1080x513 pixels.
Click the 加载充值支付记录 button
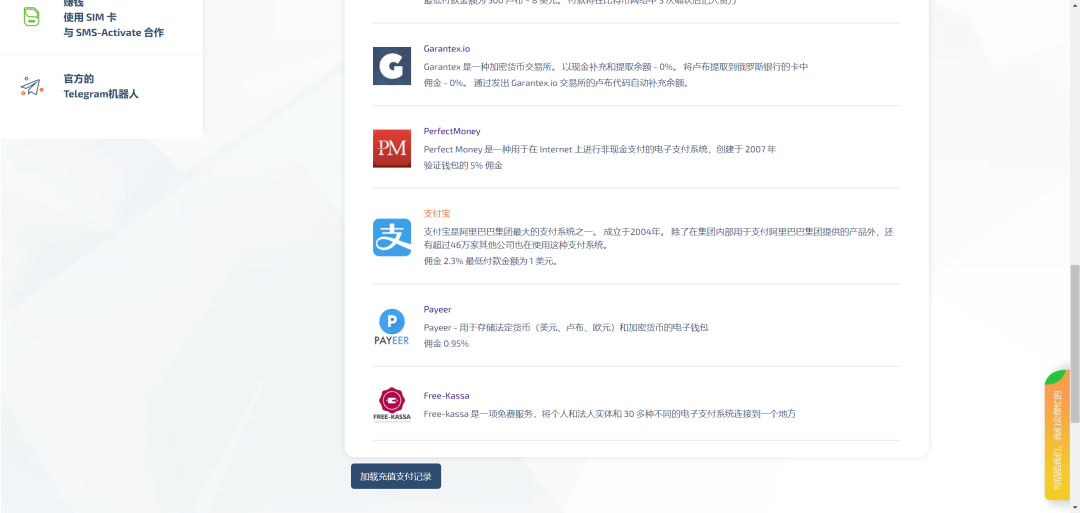[396, 477]
